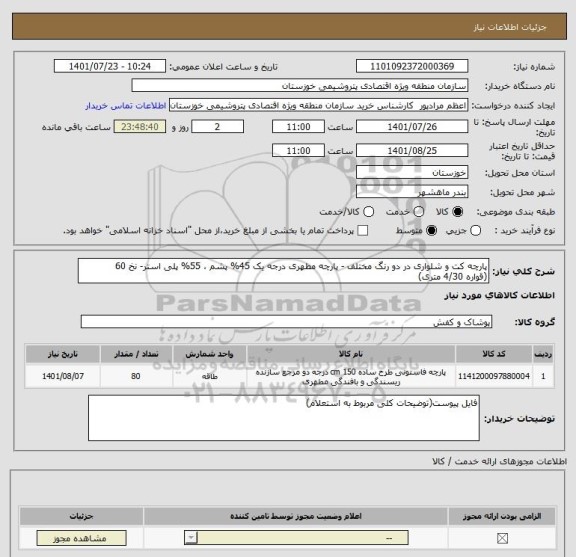The height and width of the screenshot is (557, 576).
Task: Click the response deadline date 1401/07/26
Action: pos(412,127)
